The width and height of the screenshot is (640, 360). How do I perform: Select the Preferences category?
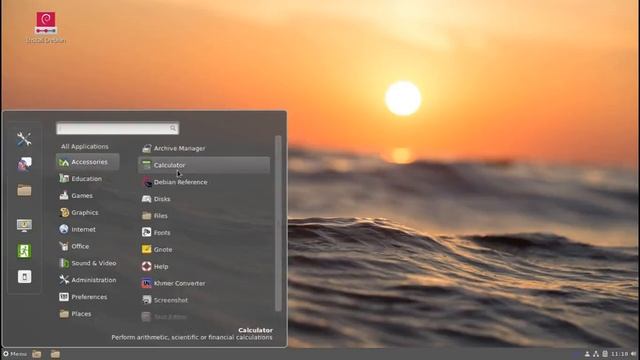point(88,297)
